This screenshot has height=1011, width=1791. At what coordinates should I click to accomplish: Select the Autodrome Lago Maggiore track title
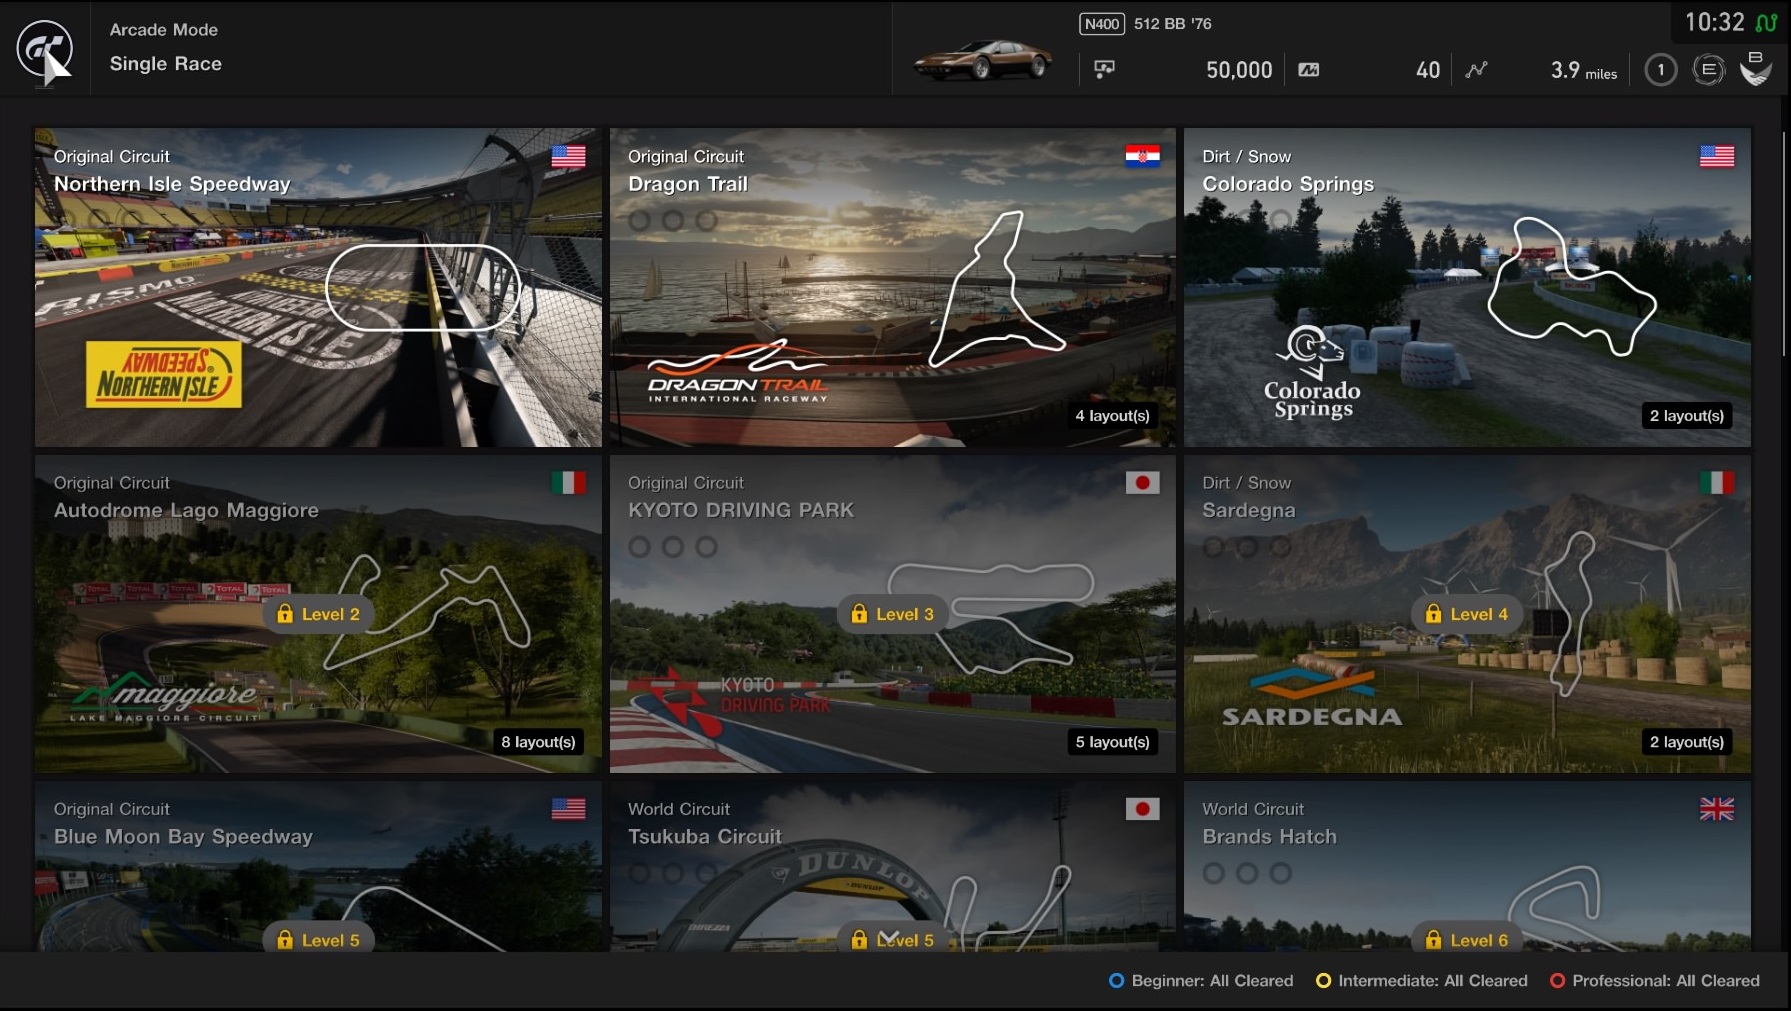(186, 510)
